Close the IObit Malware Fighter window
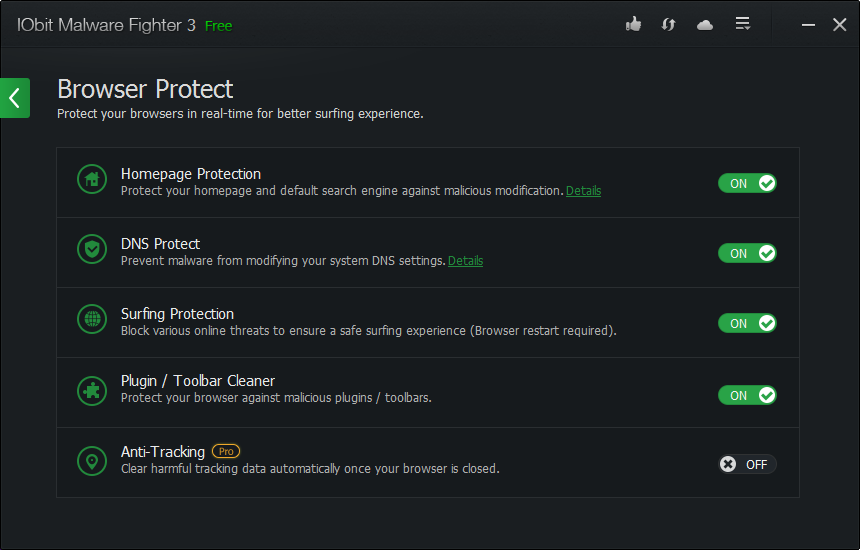The width and height of the screenshot is (860, 550). coord(840,25)
